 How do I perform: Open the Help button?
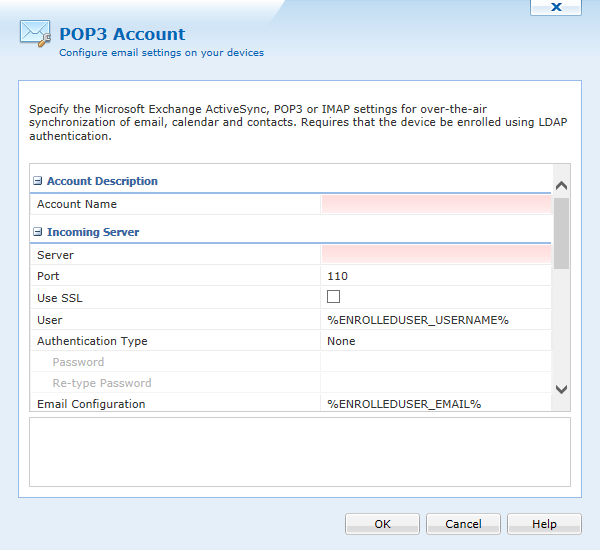pos(544,524)
